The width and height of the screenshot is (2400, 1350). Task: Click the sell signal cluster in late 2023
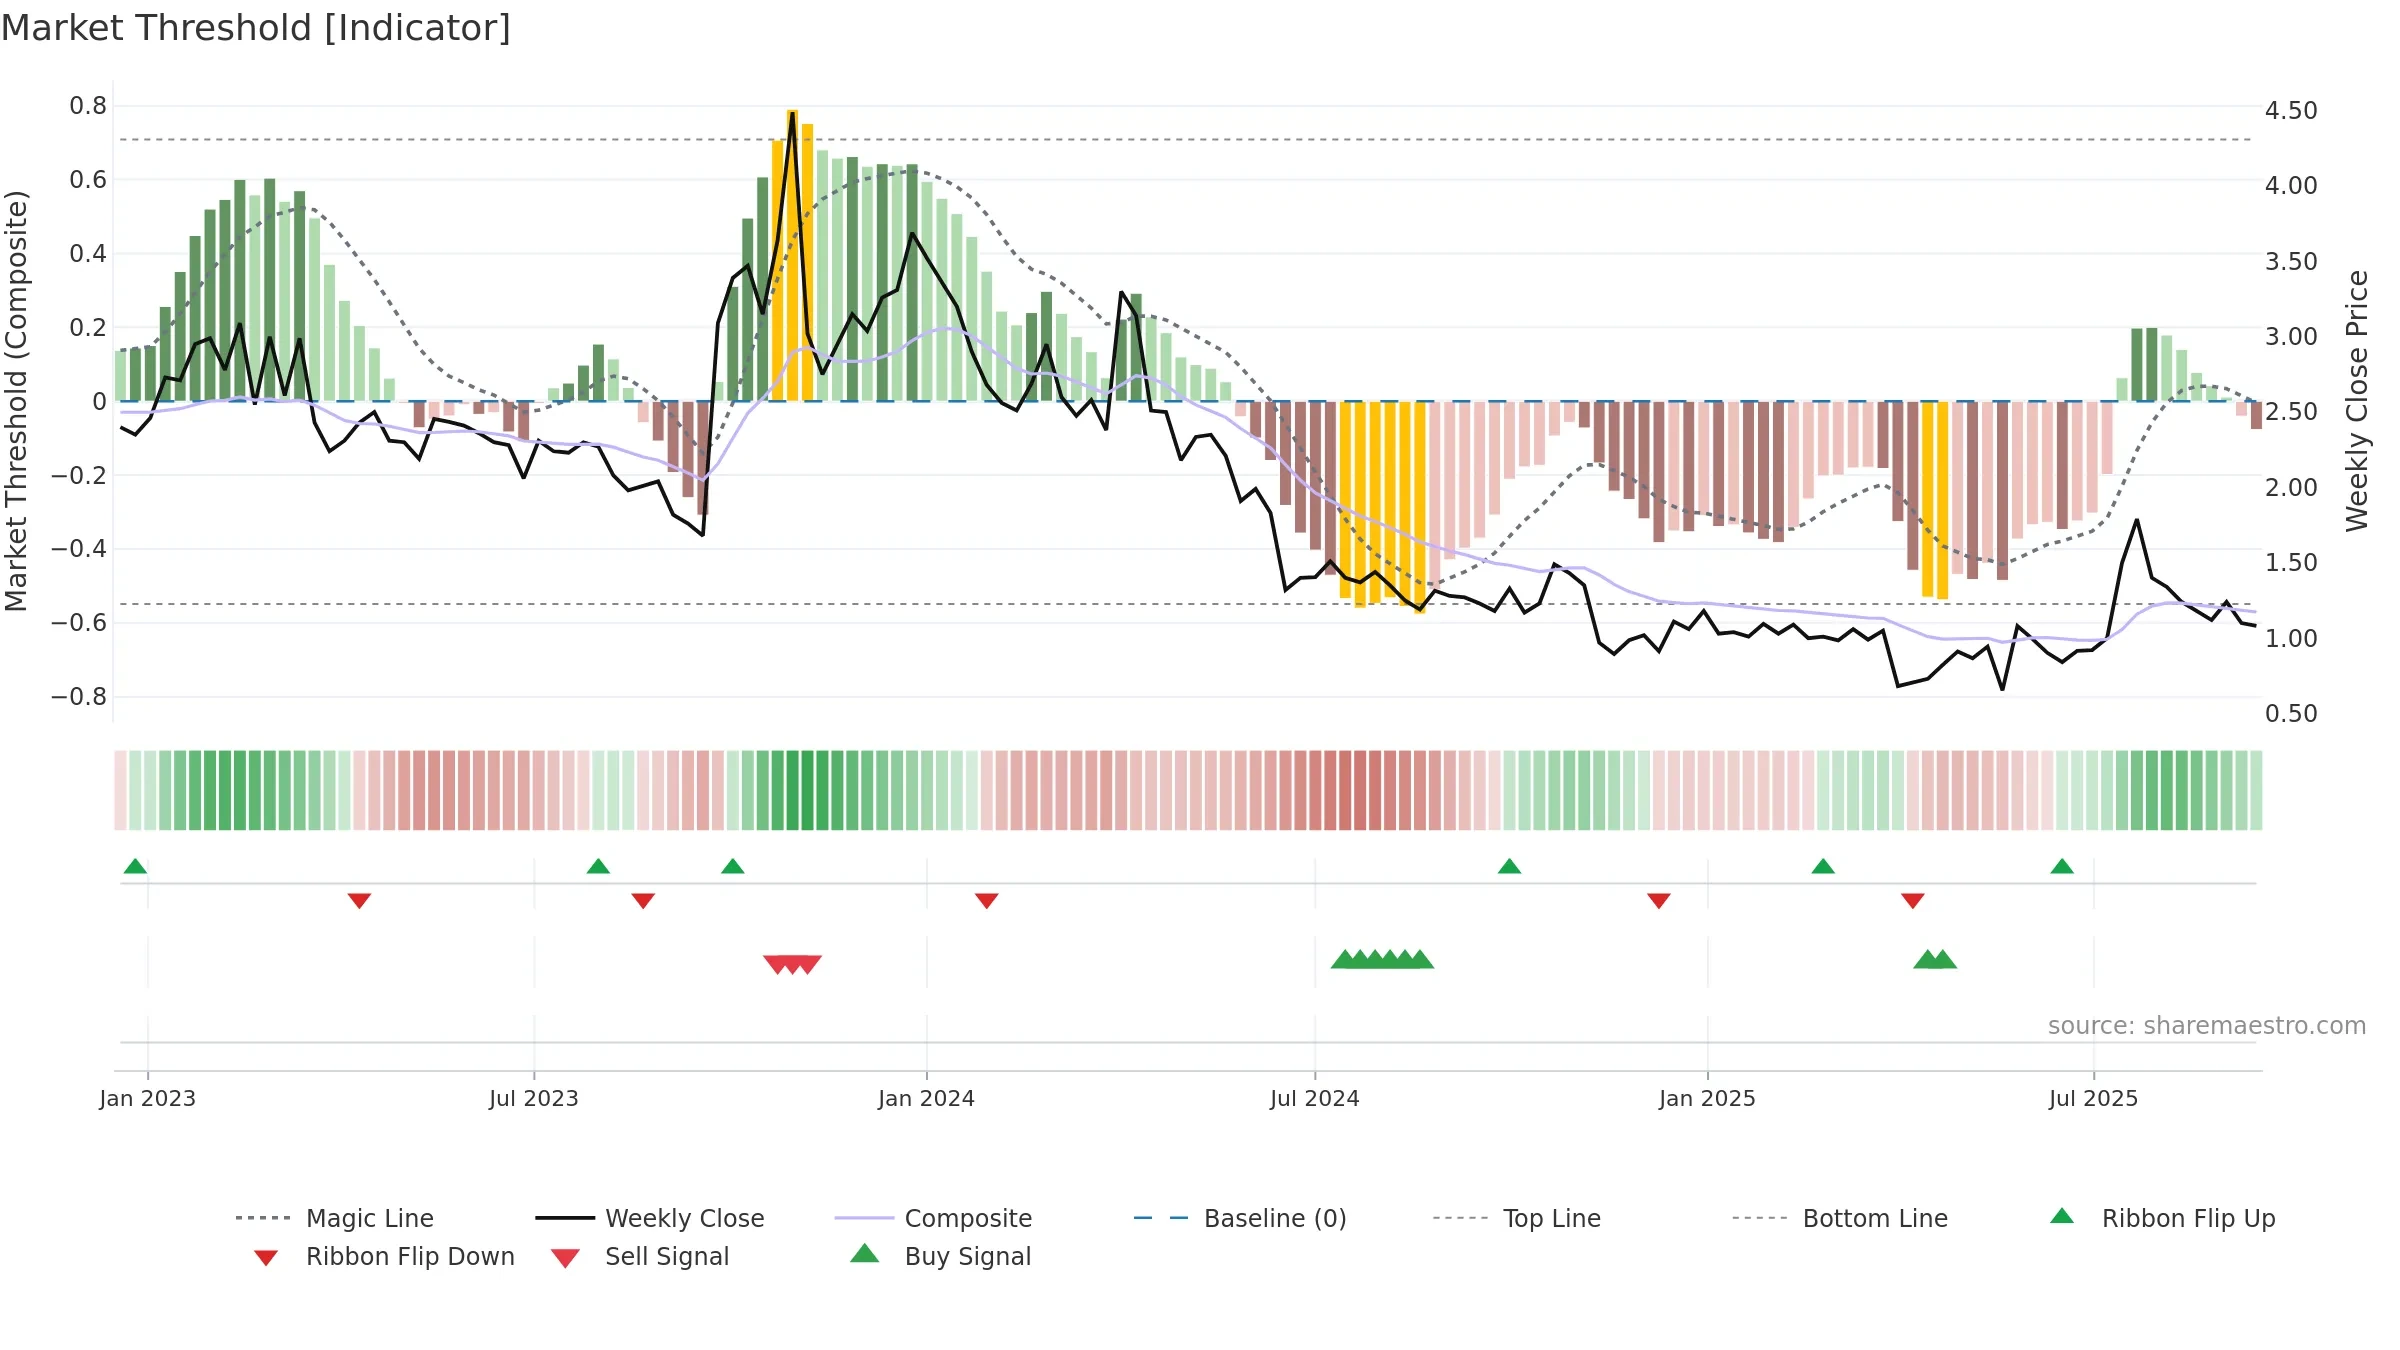(x=792, y=965)
